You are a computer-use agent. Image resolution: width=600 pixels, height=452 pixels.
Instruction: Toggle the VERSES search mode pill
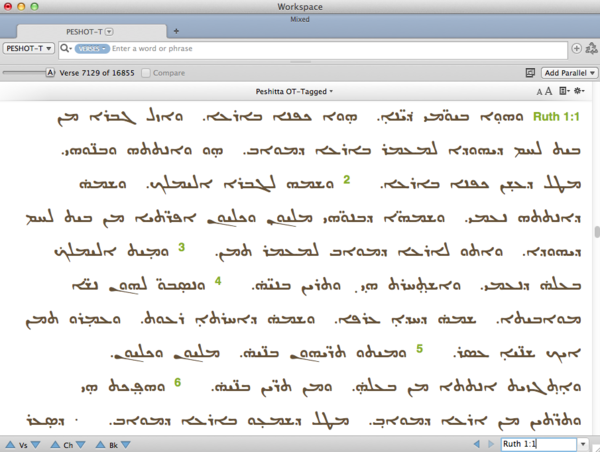coord(91,48)
